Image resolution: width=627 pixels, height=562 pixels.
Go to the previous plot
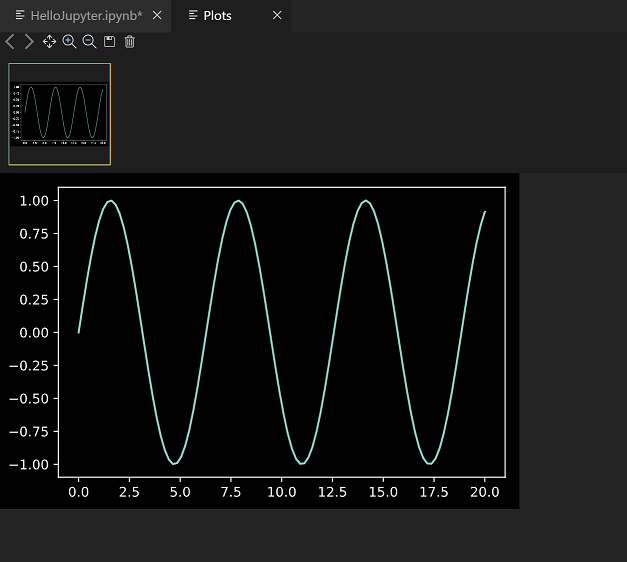coord(10,42)
